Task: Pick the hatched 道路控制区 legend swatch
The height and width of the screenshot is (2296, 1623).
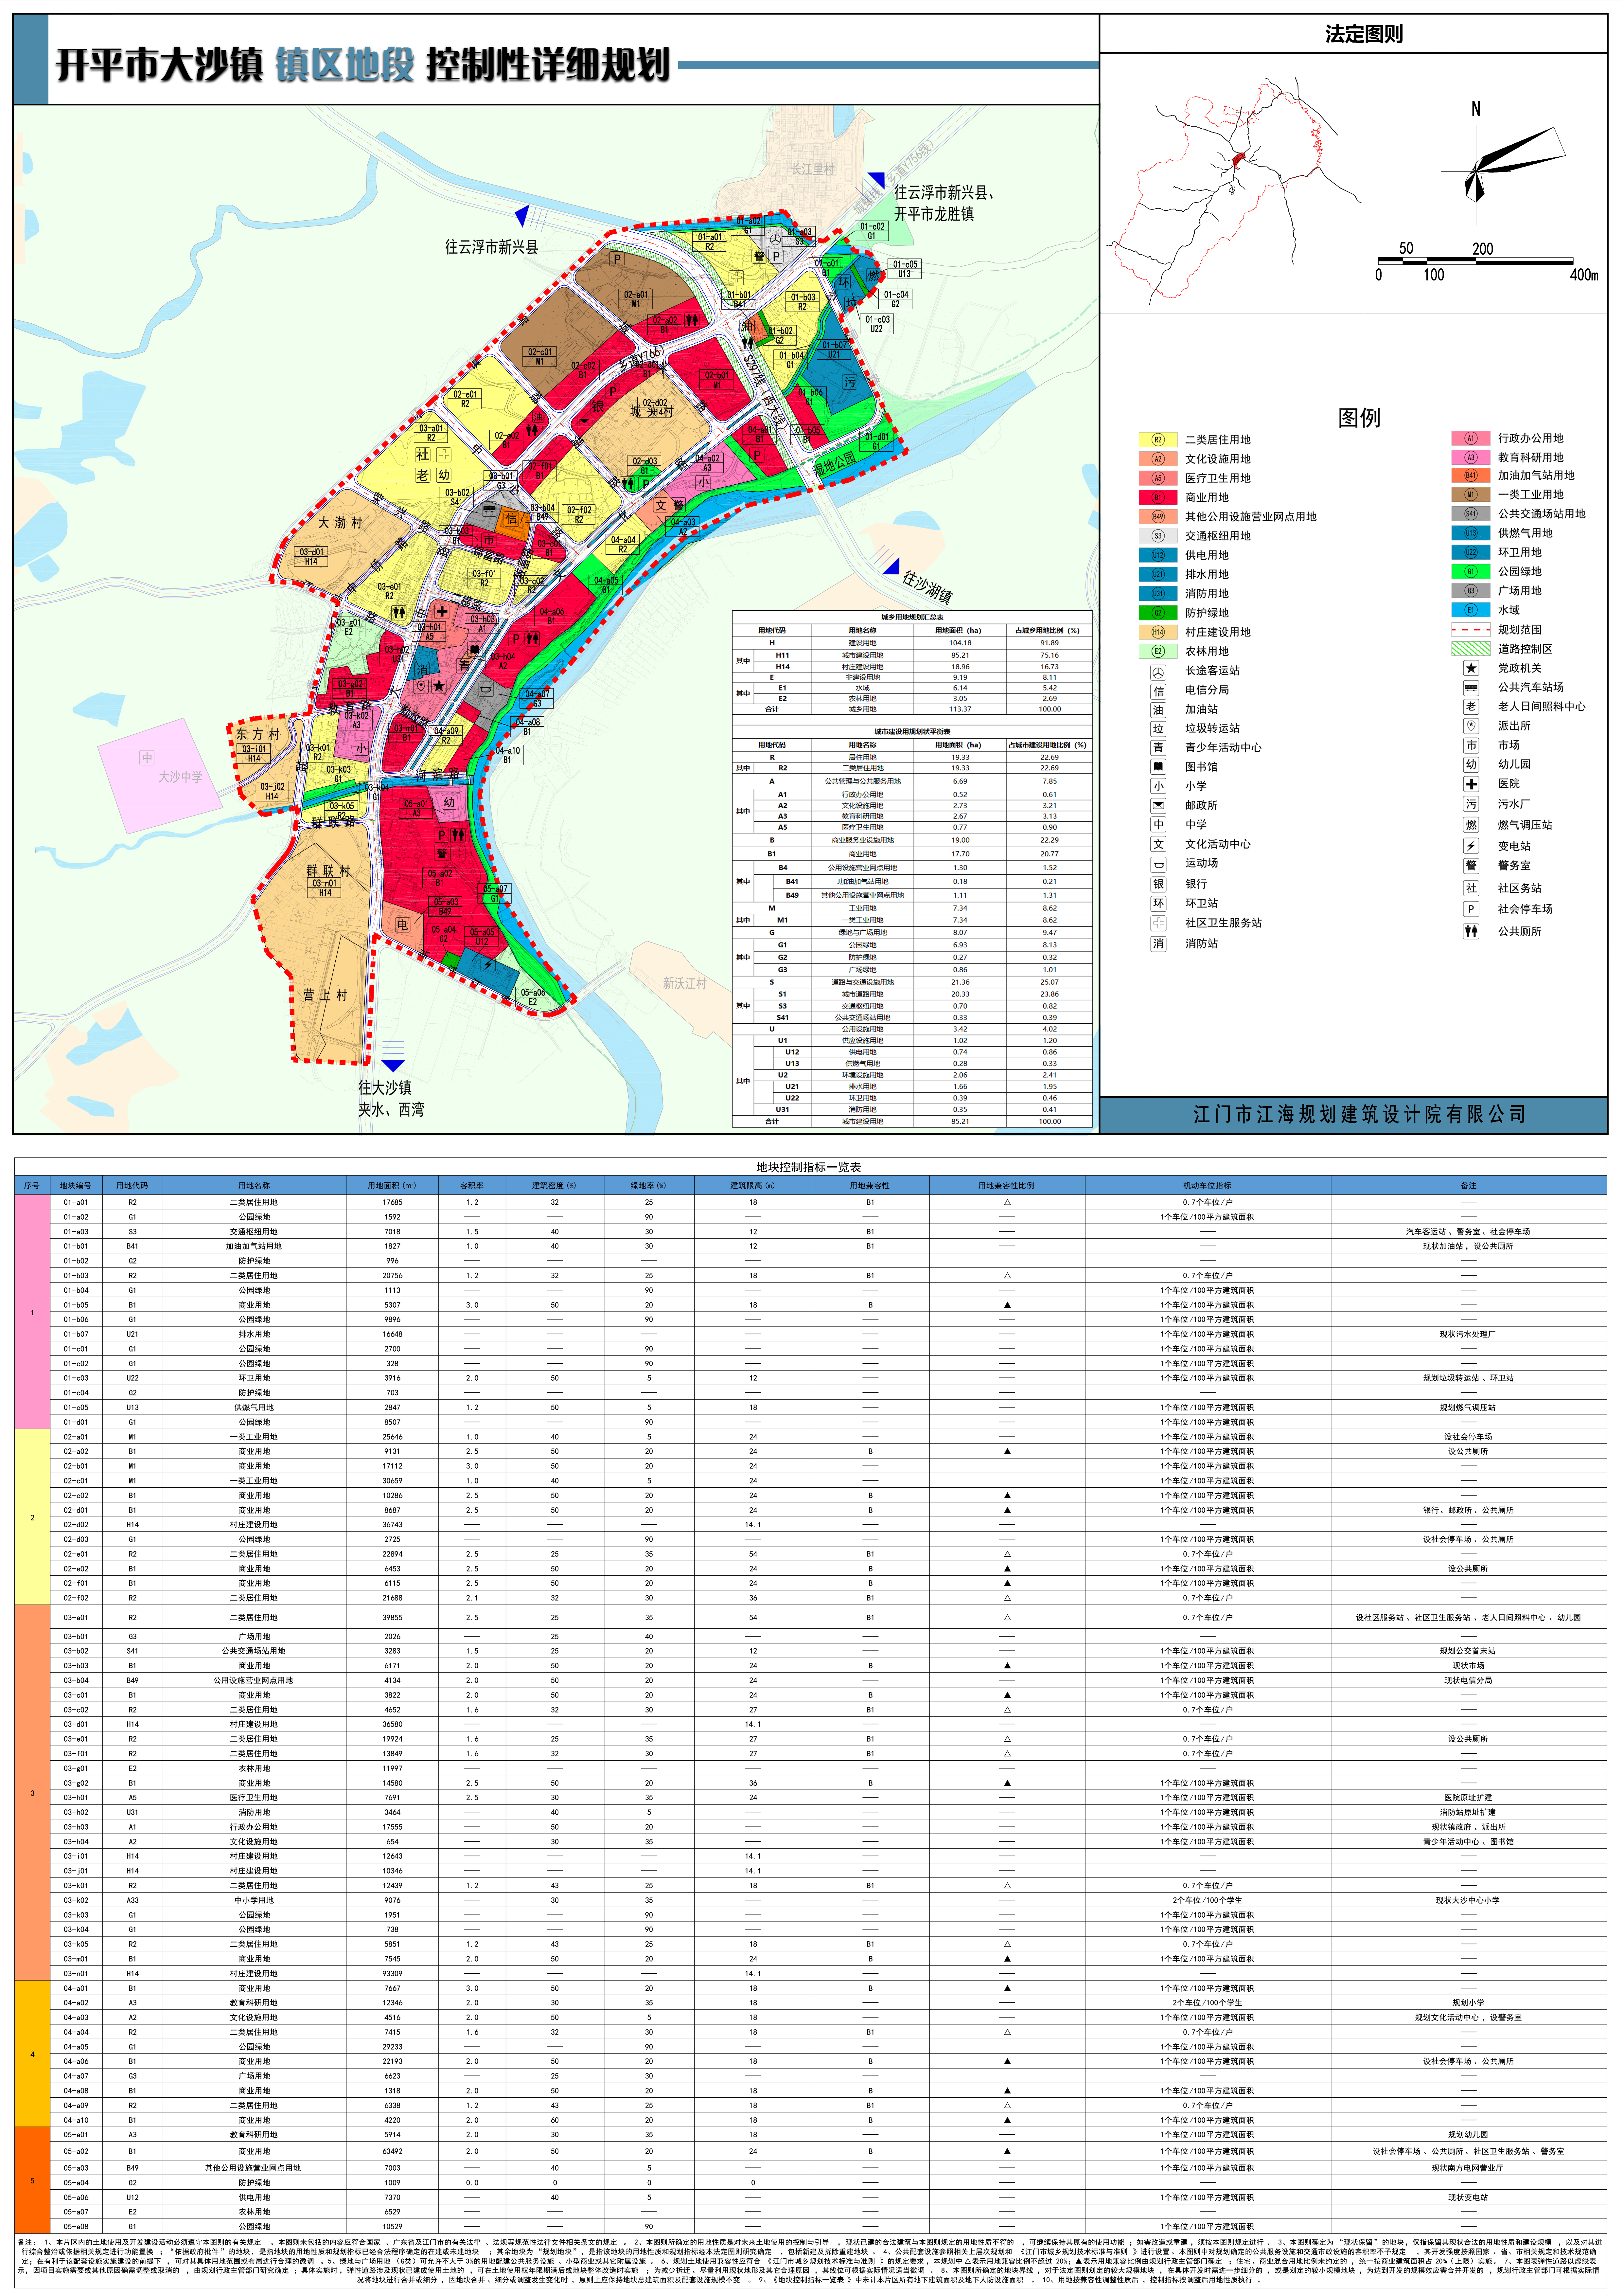Action: (x=1471, y=649)
